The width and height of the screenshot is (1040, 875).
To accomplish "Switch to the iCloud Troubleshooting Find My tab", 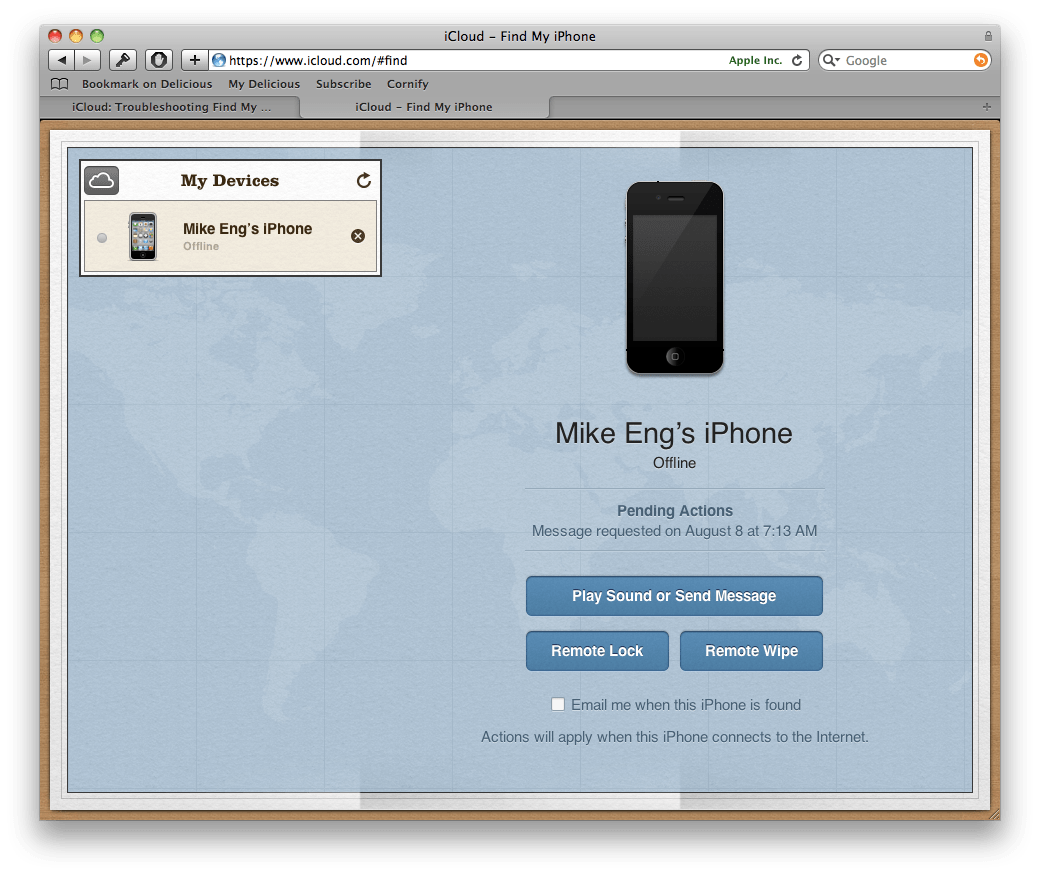I will [170, 107].
